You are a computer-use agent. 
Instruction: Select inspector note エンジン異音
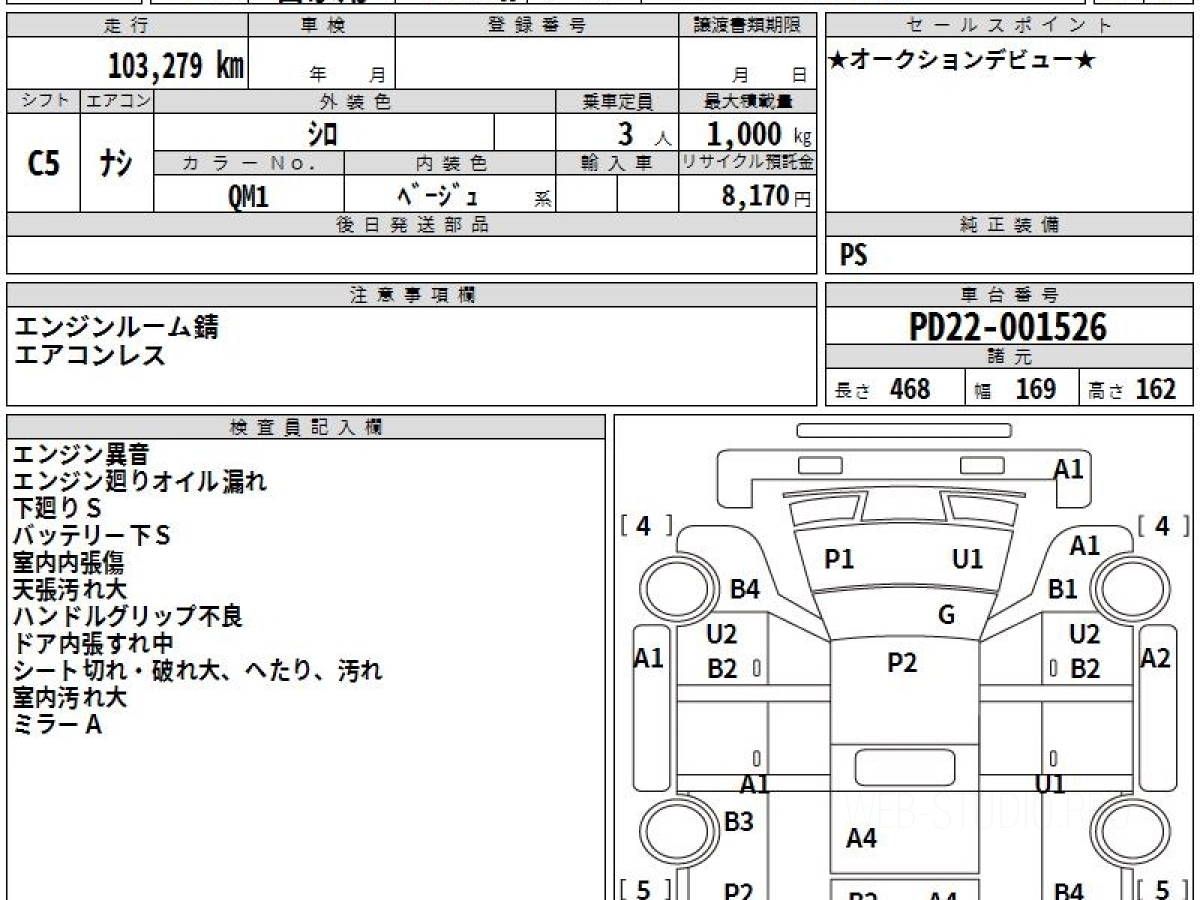pos(80,455)
